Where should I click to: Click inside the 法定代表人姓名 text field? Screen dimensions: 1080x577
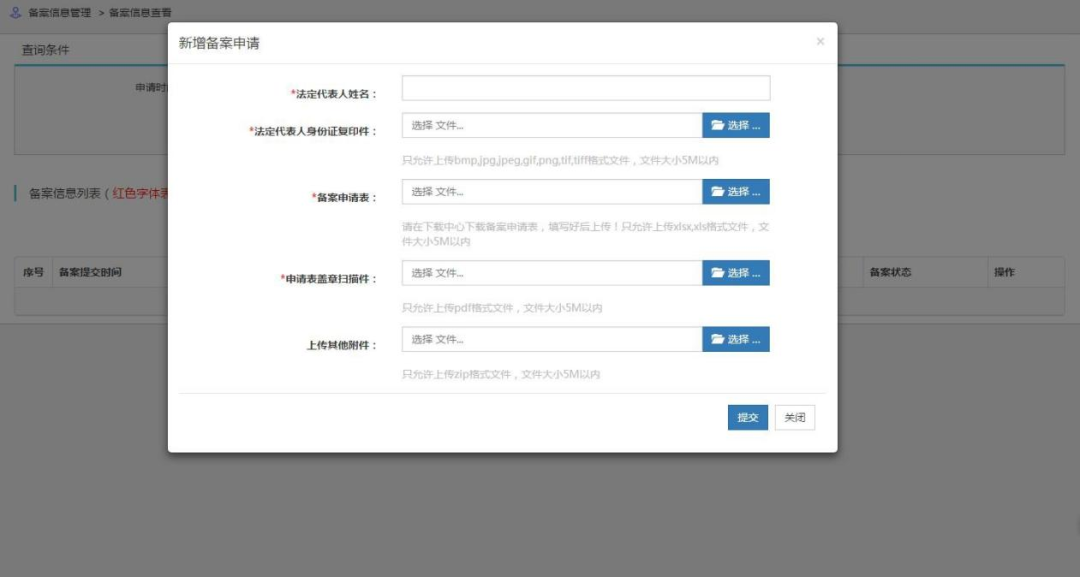tap(585, 88)
